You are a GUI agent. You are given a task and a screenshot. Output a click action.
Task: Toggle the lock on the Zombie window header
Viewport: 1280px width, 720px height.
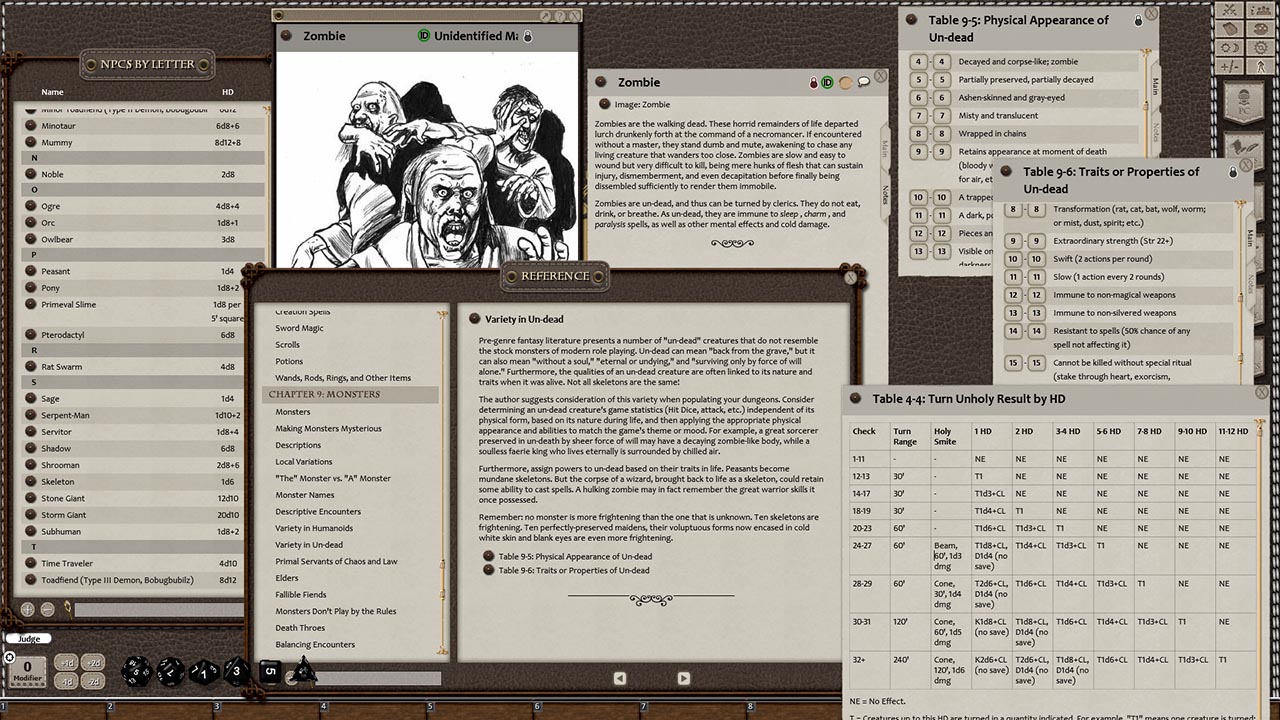[528, 36]
